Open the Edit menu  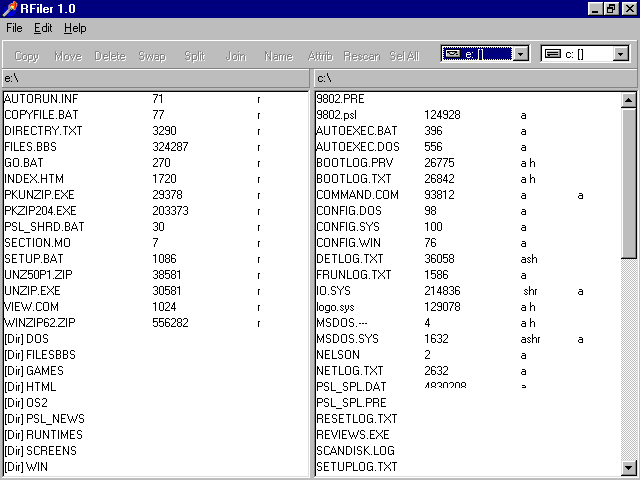(x=43, y=28)
